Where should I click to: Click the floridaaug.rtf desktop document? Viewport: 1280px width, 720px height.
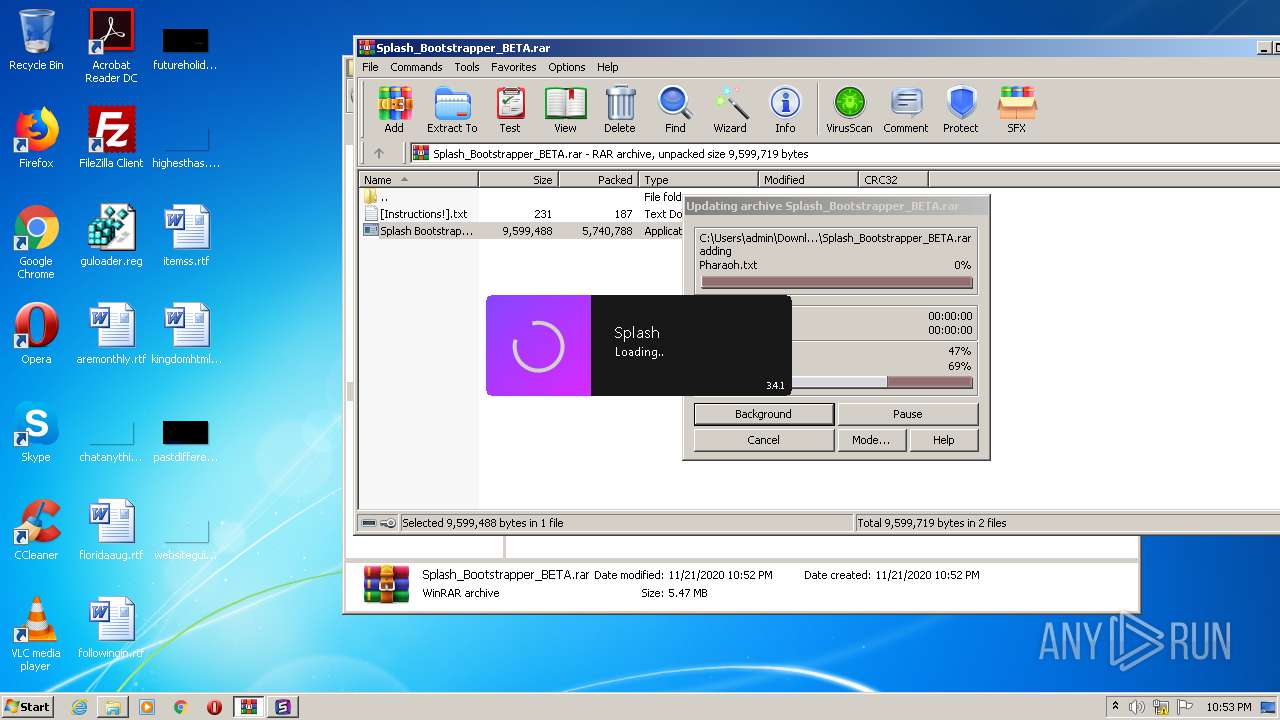click(x=111, y=530)
